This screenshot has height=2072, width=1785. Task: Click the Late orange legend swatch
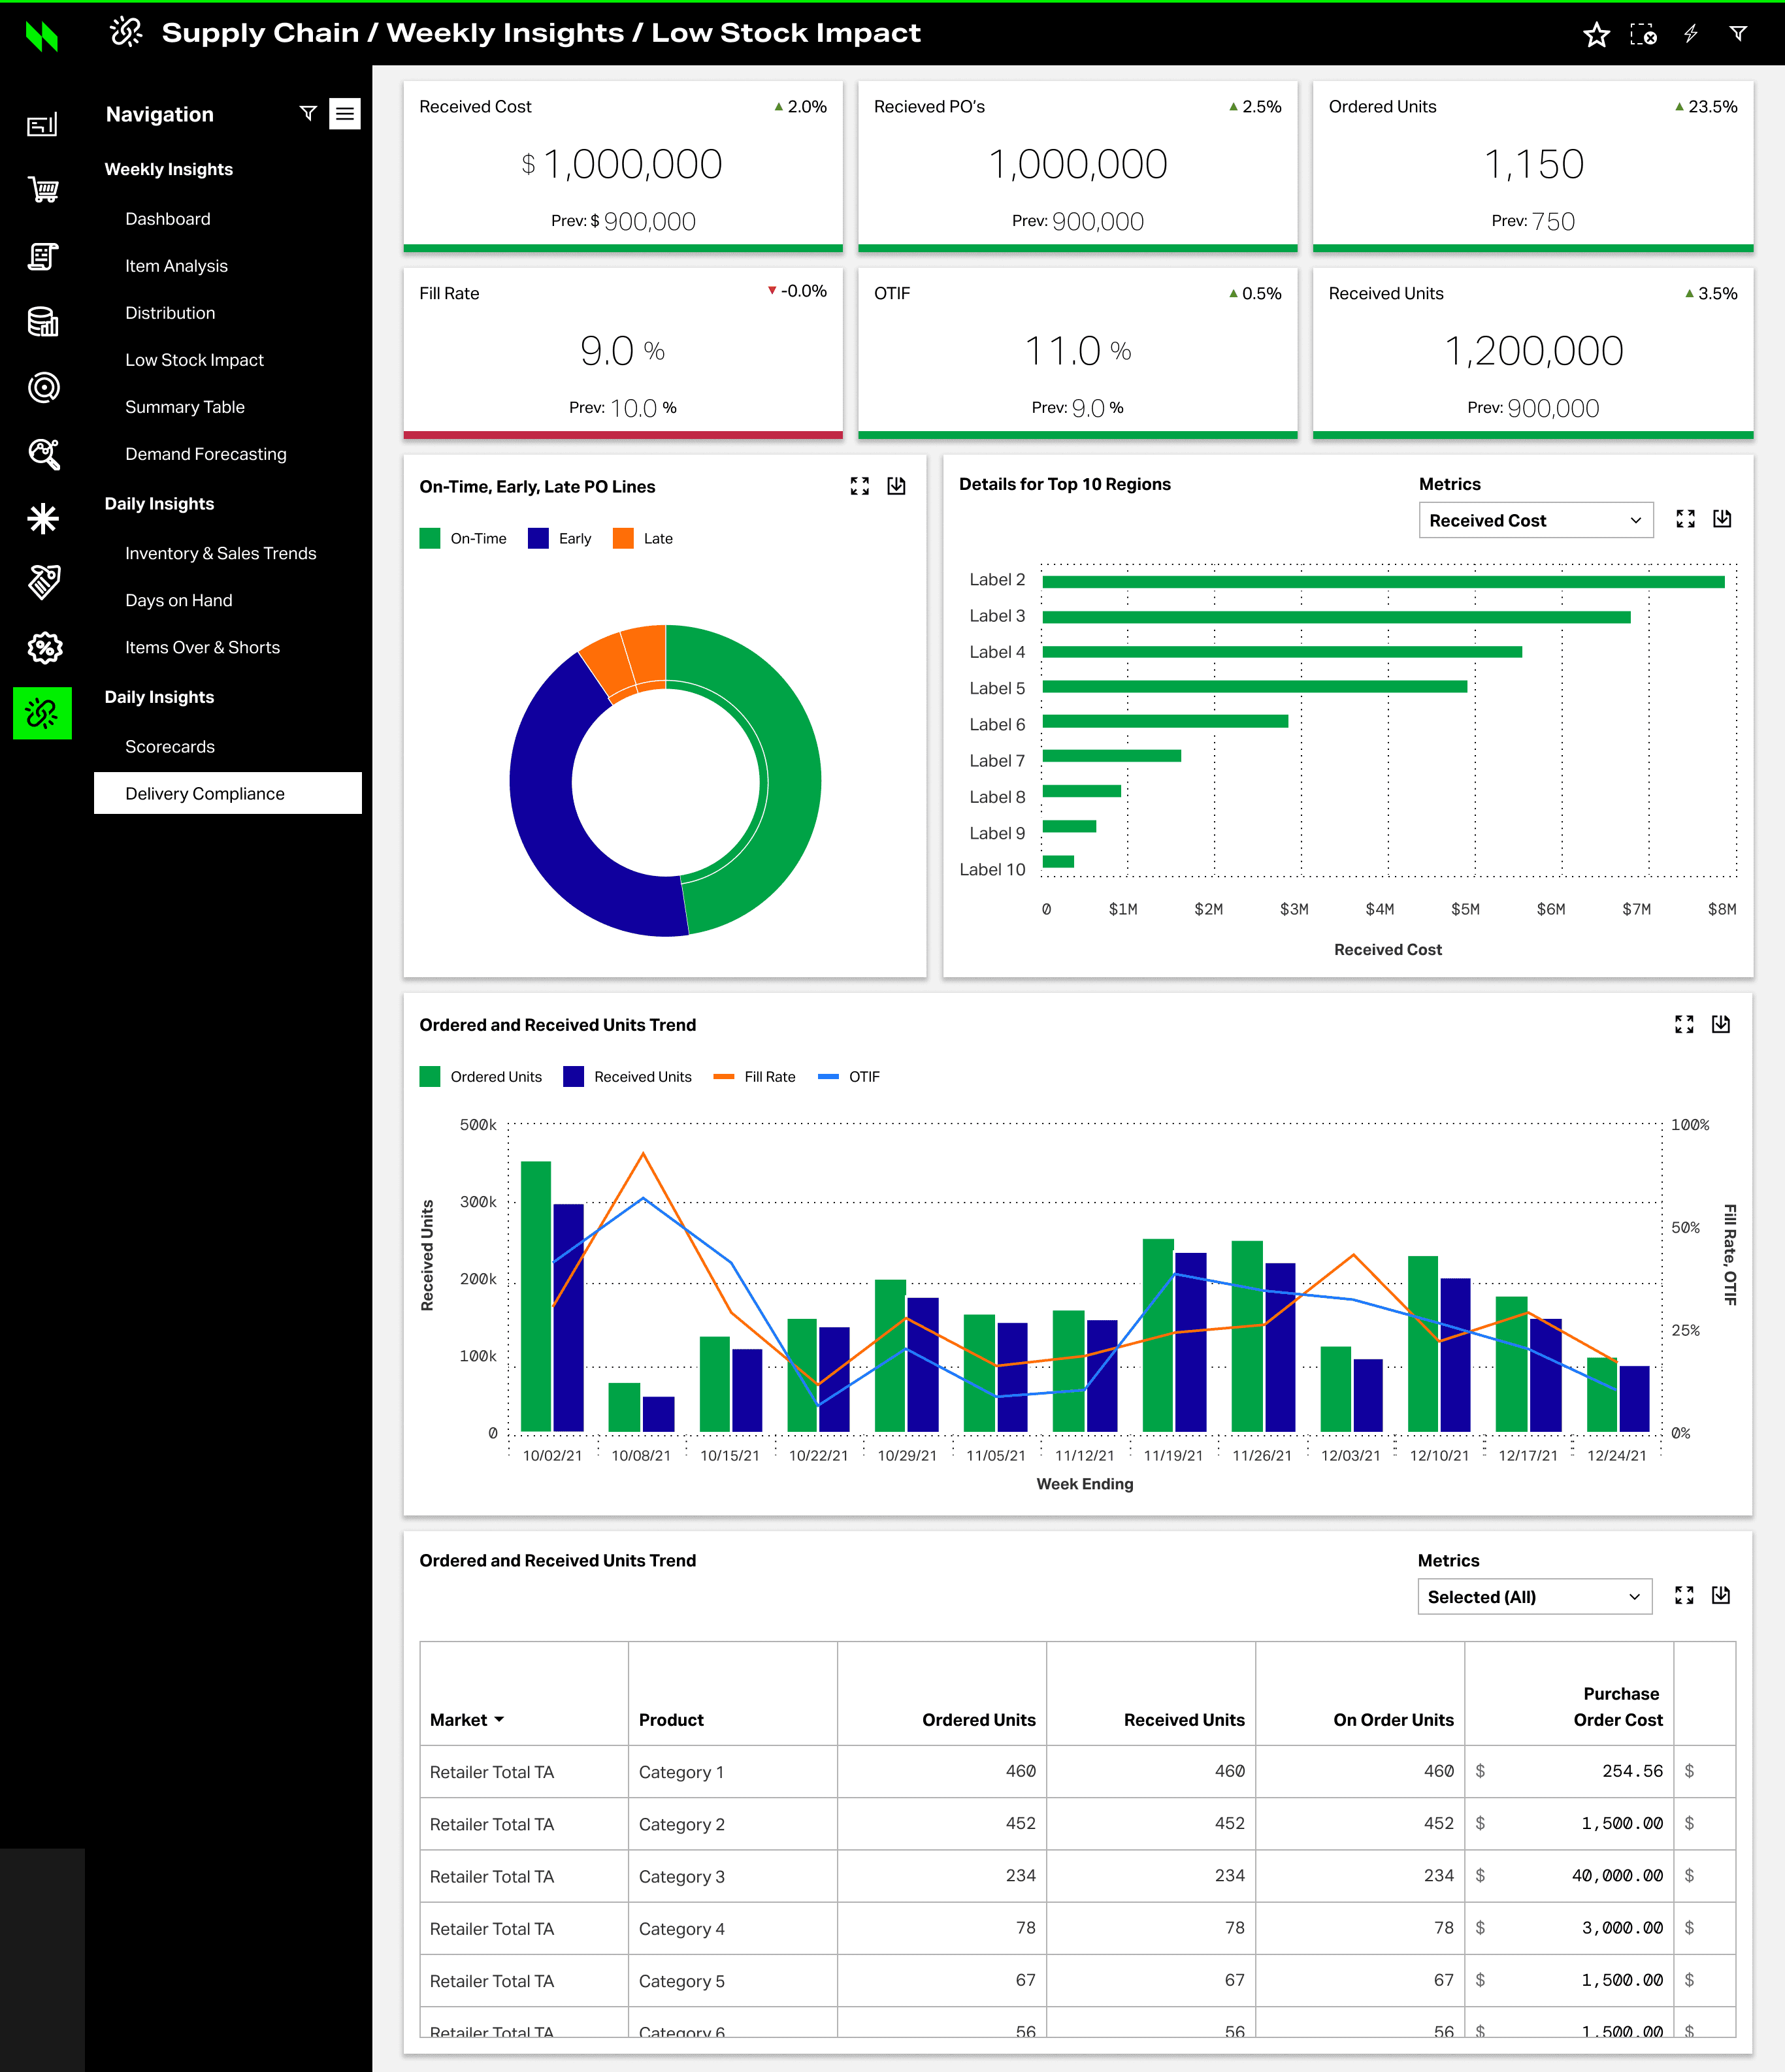pyautogui.click(x=623, y=538)
